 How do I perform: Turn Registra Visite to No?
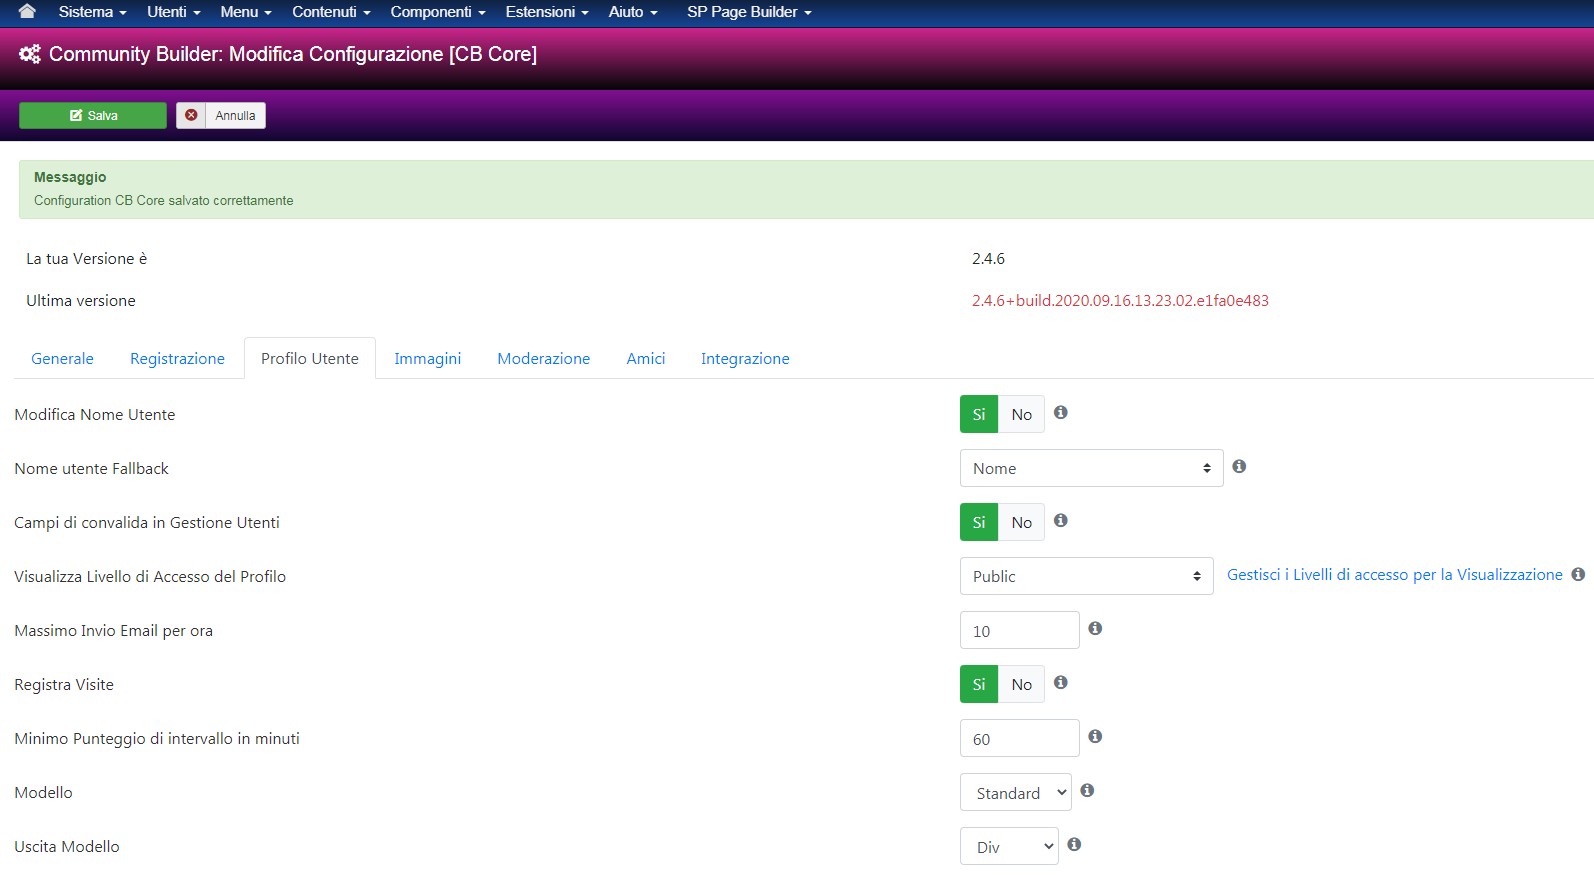[x=1021, y=684]
